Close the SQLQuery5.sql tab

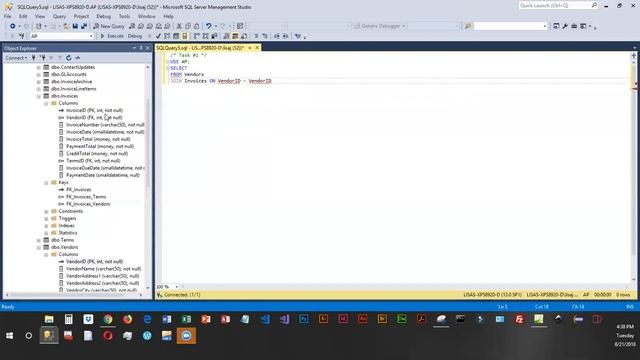pyautogui.click(x=257, y=48)
